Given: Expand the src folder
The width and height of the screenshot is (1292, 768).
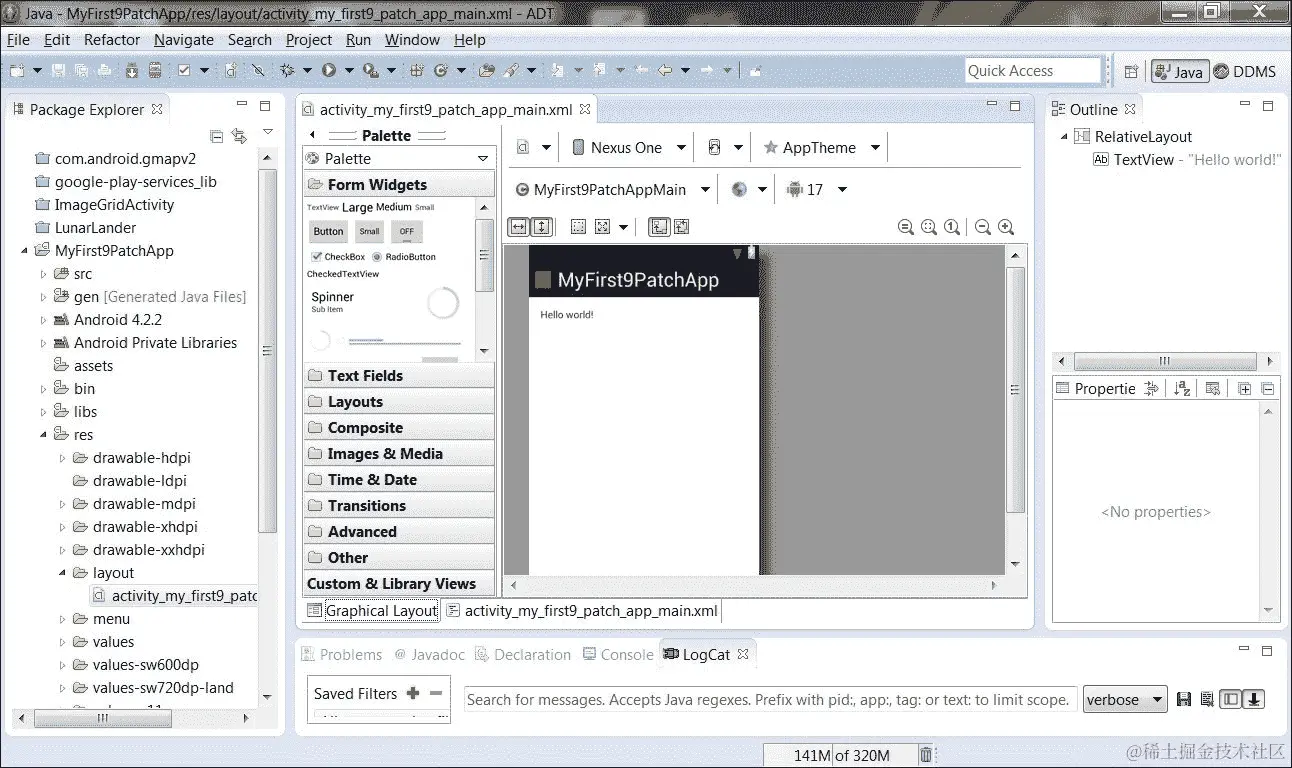Looking at the screenshot, I should [43, 274].
